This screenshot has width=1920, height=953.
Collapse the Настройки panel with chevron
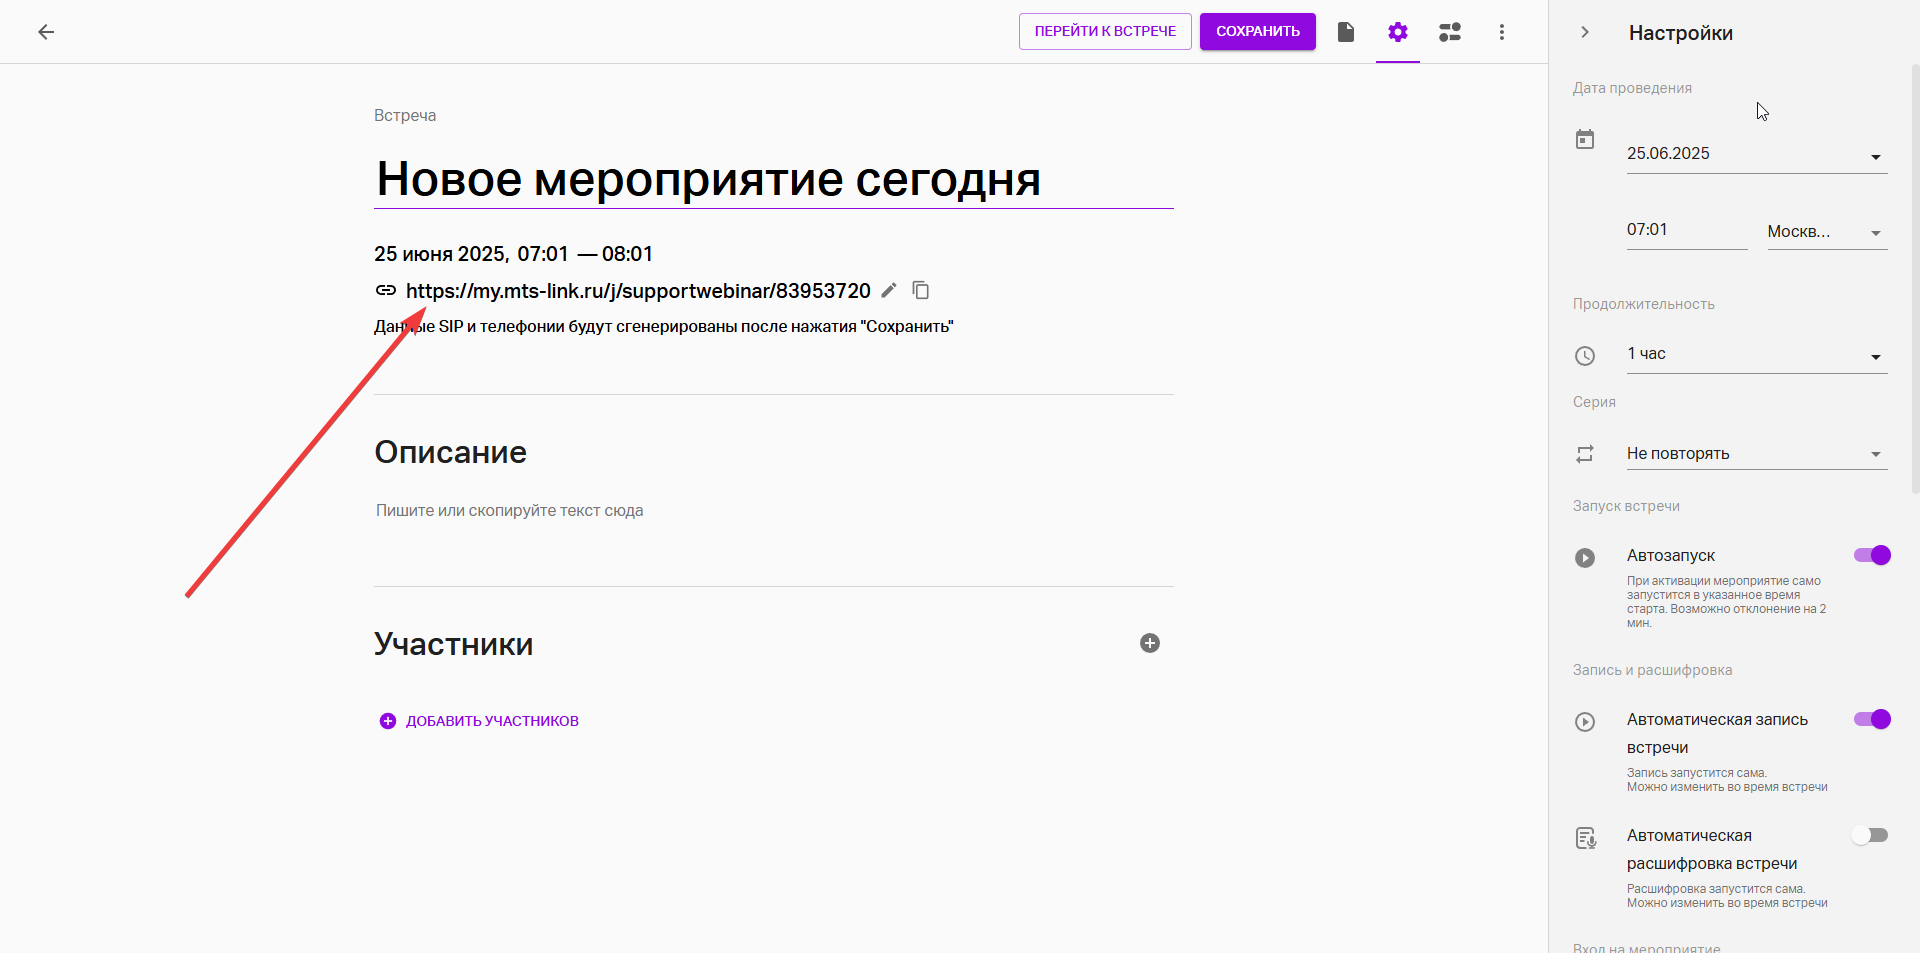(x=1585, y=32)
